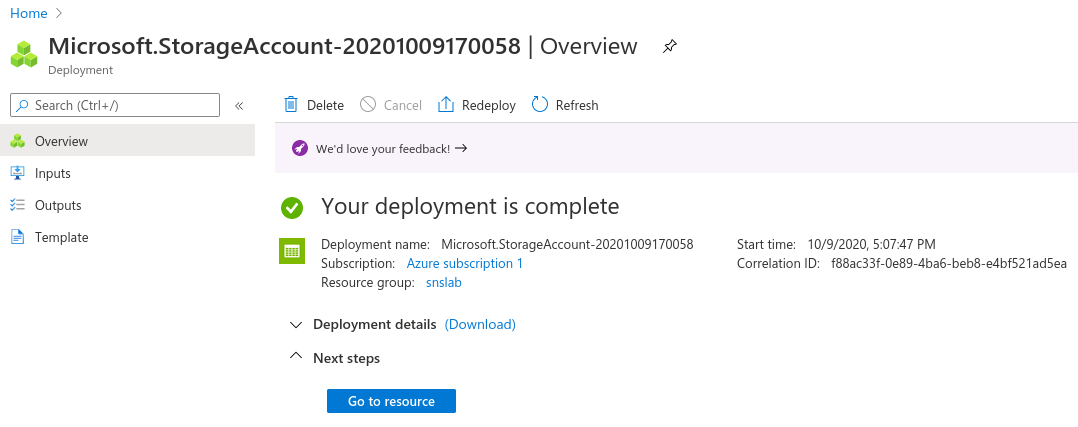This screenshot has height=427, width=1078.
Task: Click the green deployment cubes icon in header
Action: (24, 54)
